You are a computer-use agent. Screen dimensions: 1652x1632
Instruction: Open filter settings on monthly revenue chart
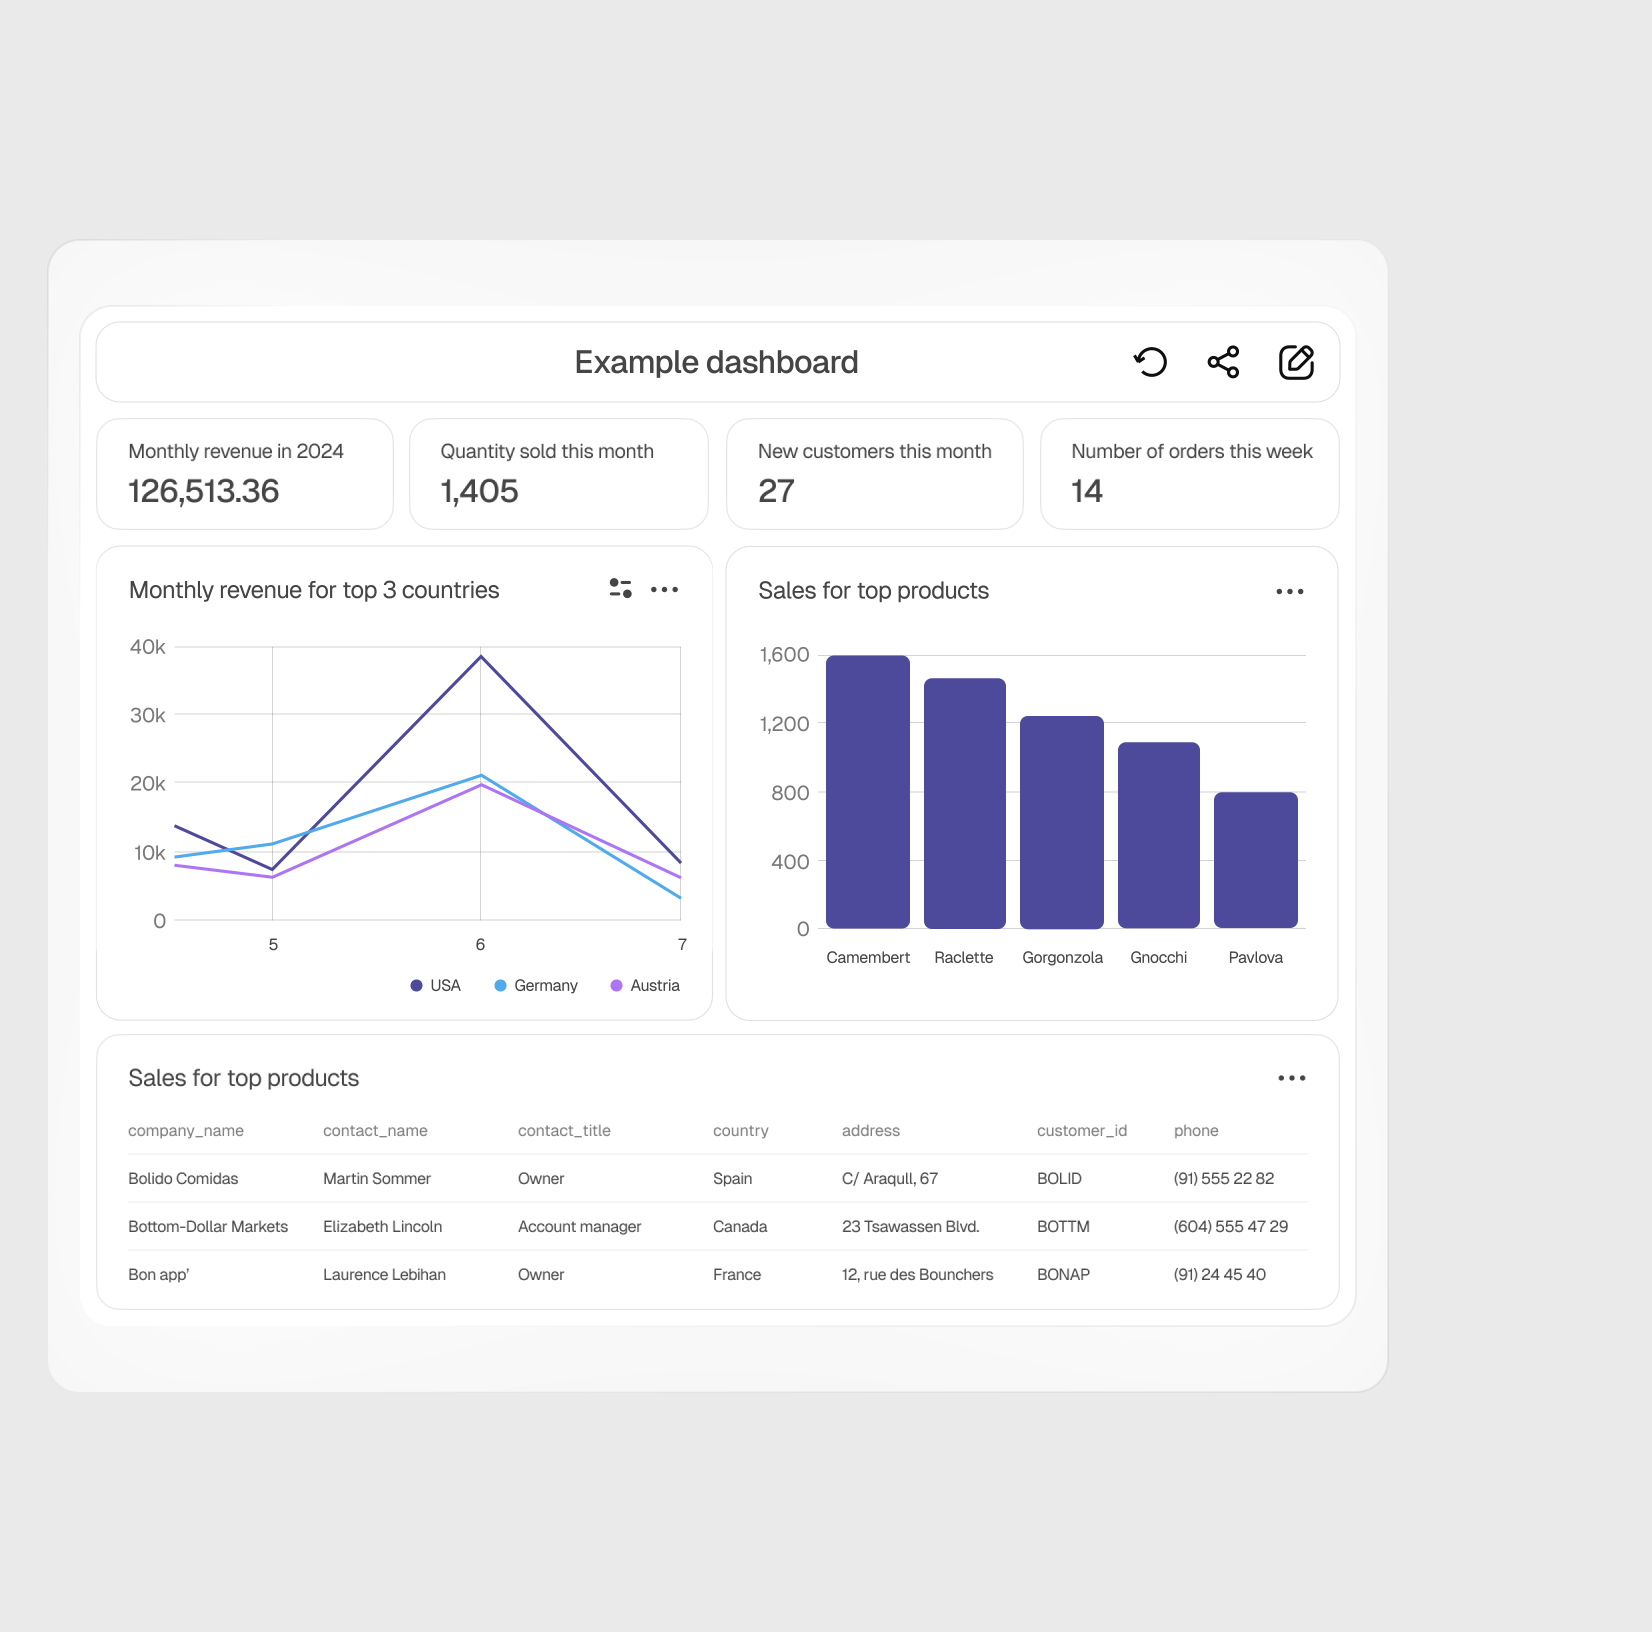[620, 589]
